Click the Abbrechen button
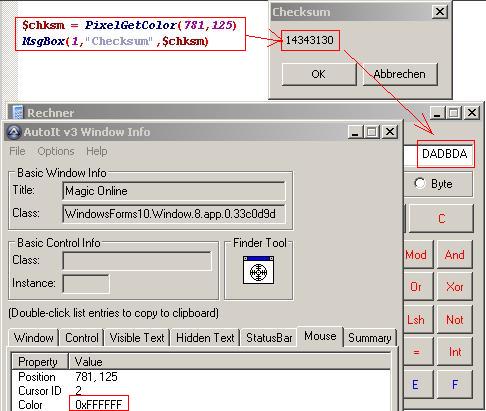The width and height of the screenshot is (486, 411). pyautogui.click(x=400, y=74)
